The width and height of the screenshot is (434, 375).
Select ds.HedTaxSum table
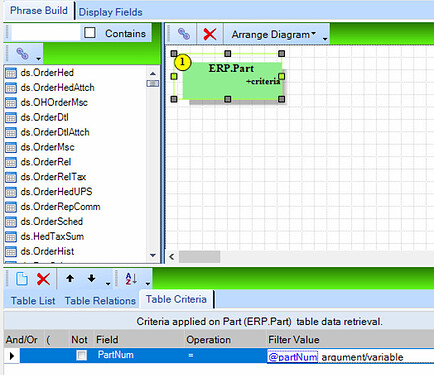coord(52,236)
